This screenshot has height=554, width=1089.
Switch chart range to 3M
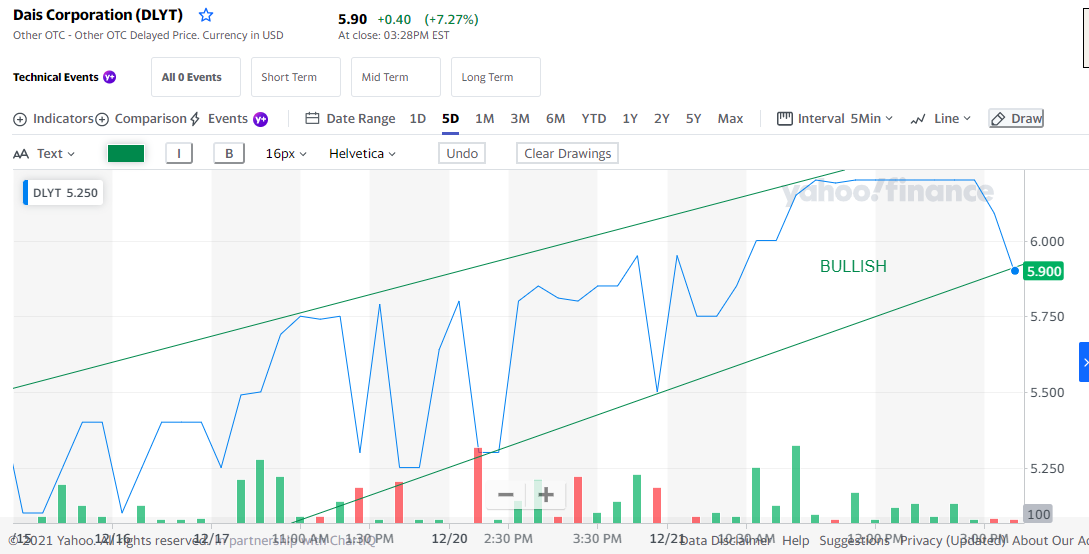tap(520, 119)
